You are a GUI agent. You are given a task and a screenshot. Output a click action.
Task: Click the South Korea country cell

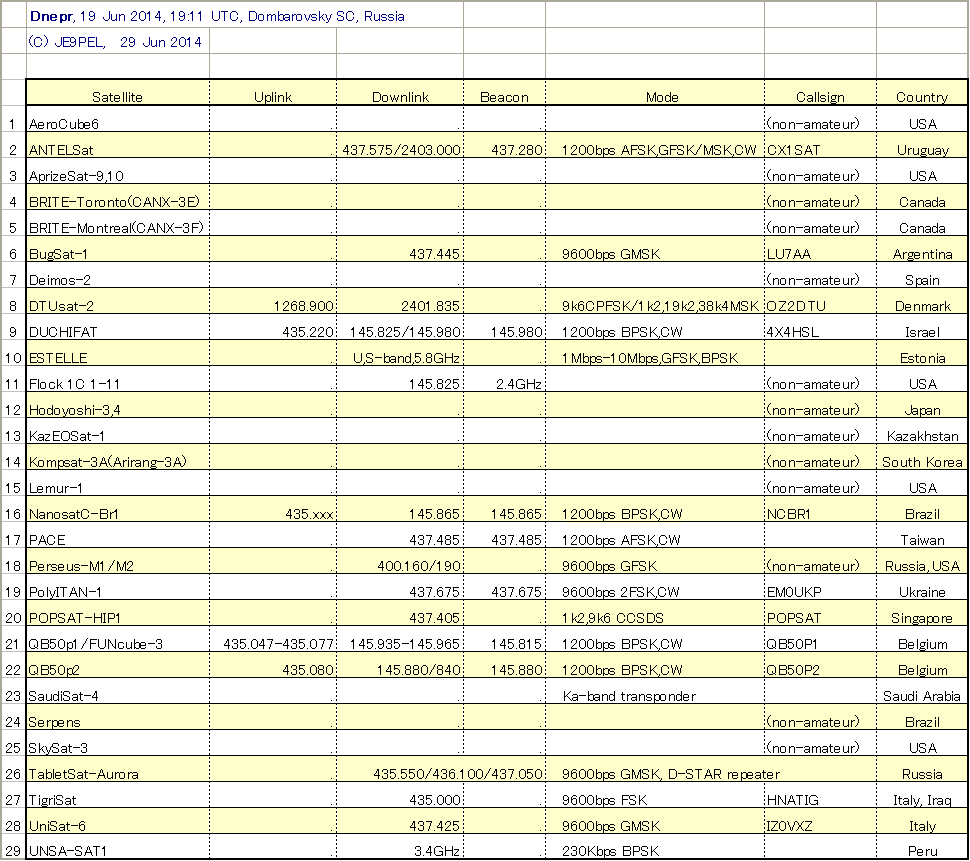pyautogui.click(x=922, y=456)
